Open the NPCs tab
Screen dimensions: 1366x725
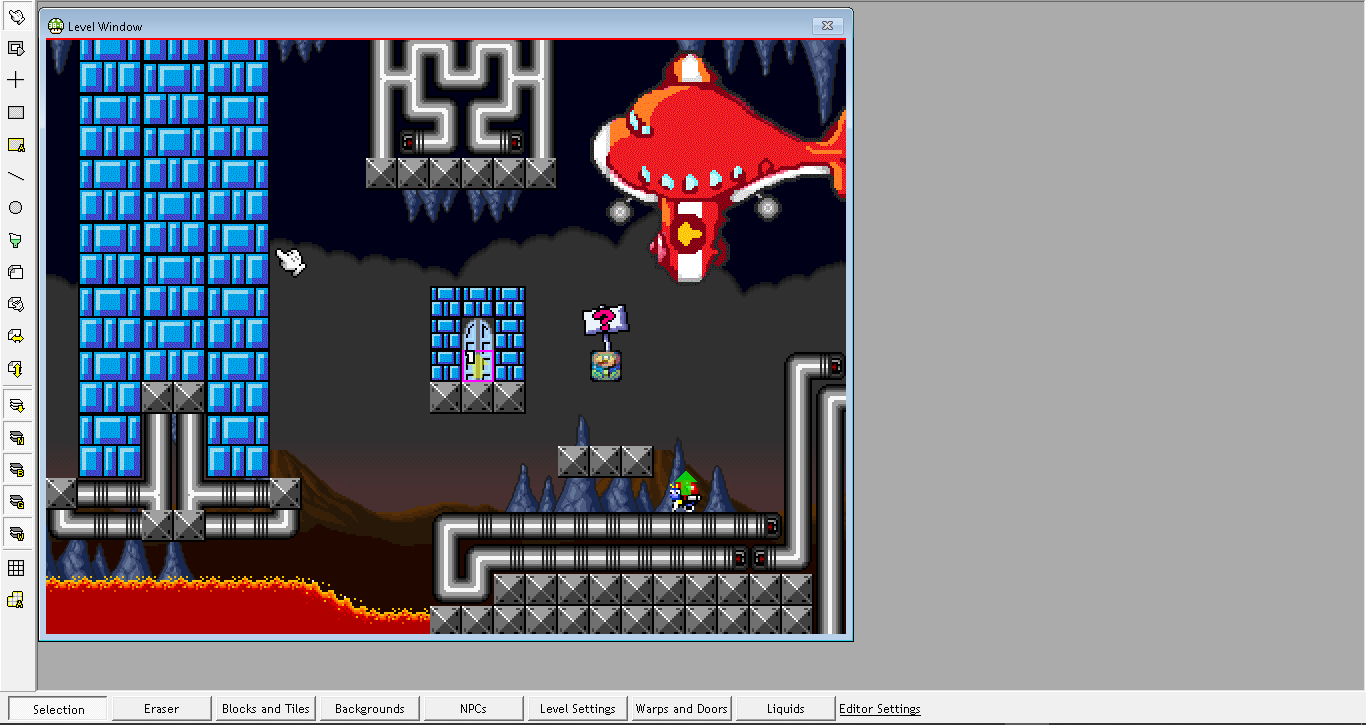tap(473, 709)
